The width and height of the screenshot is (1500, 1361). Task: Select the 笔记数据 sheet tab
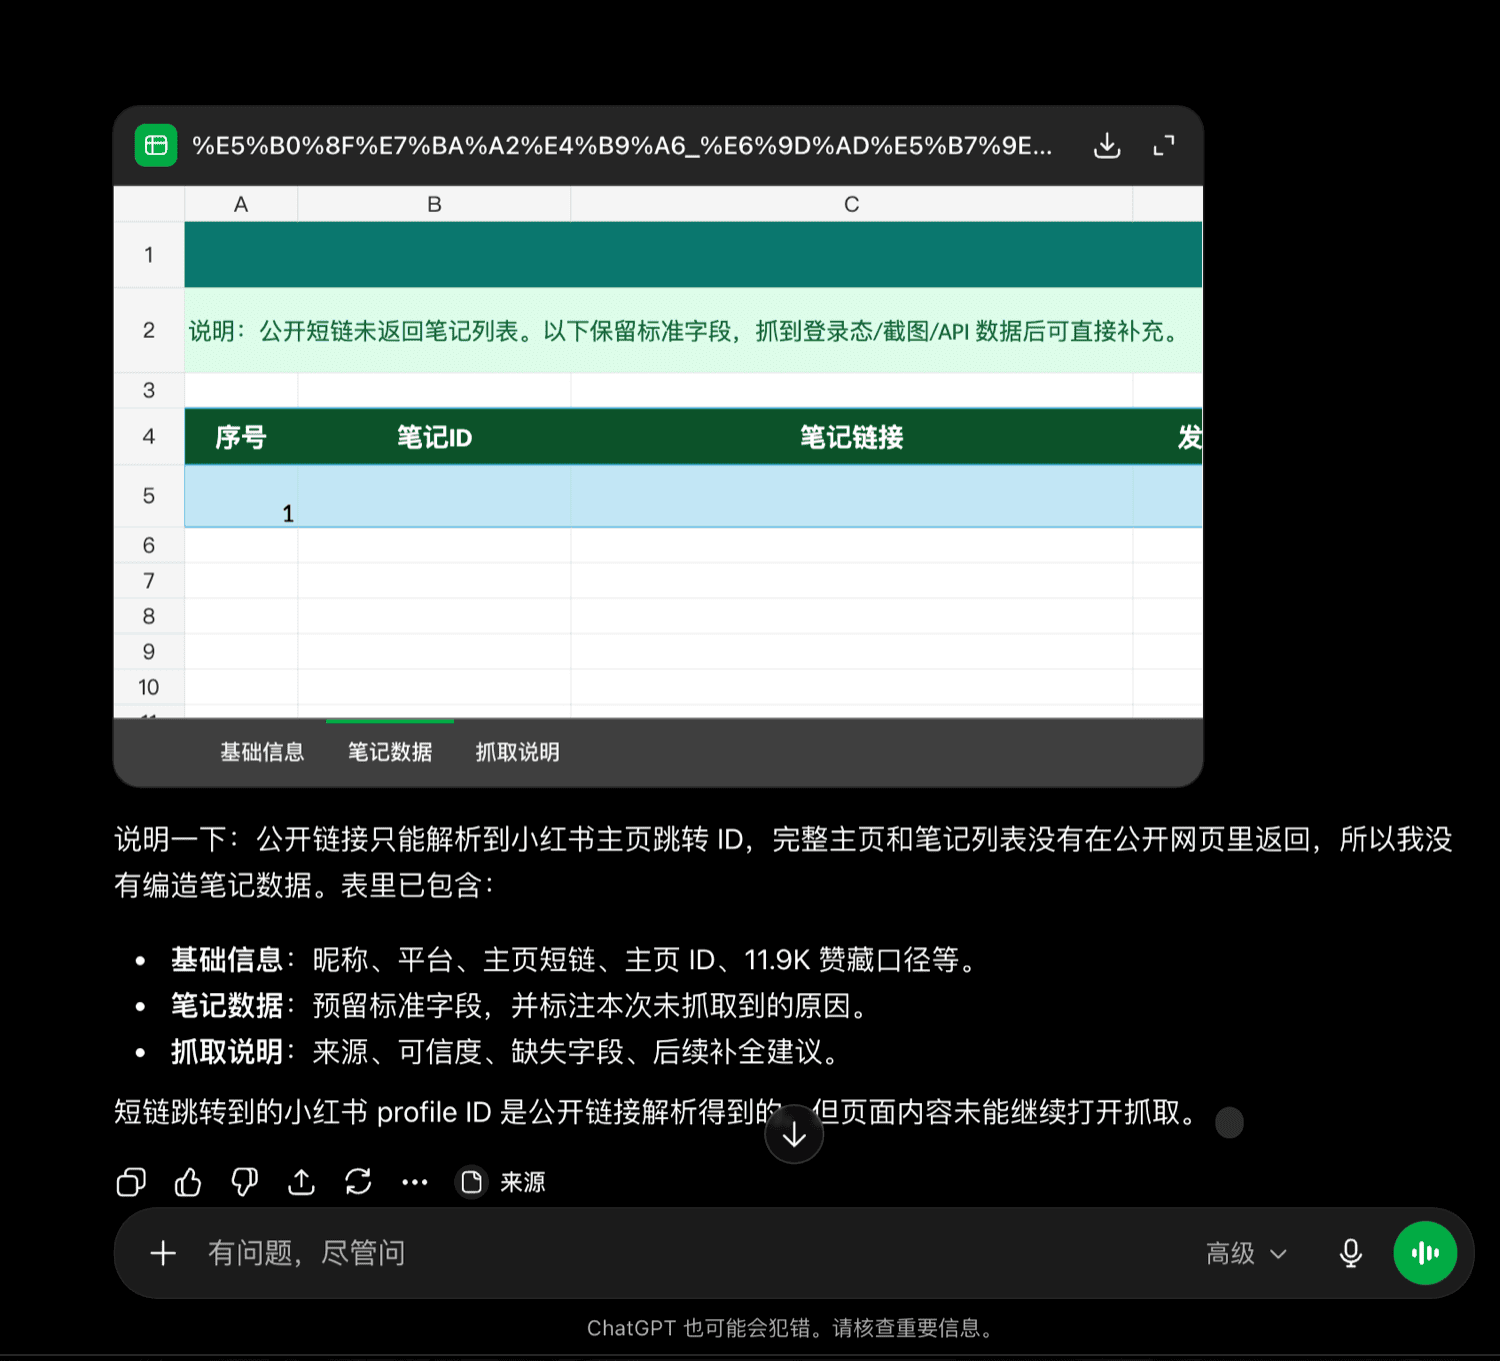click(390, 752)
